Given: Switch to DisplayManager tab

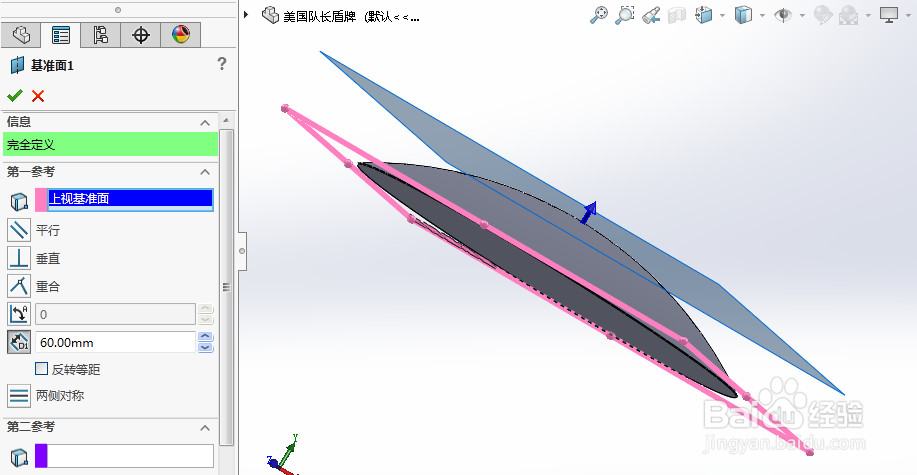Looking at the screenshot, I should (x=181, y=35).
